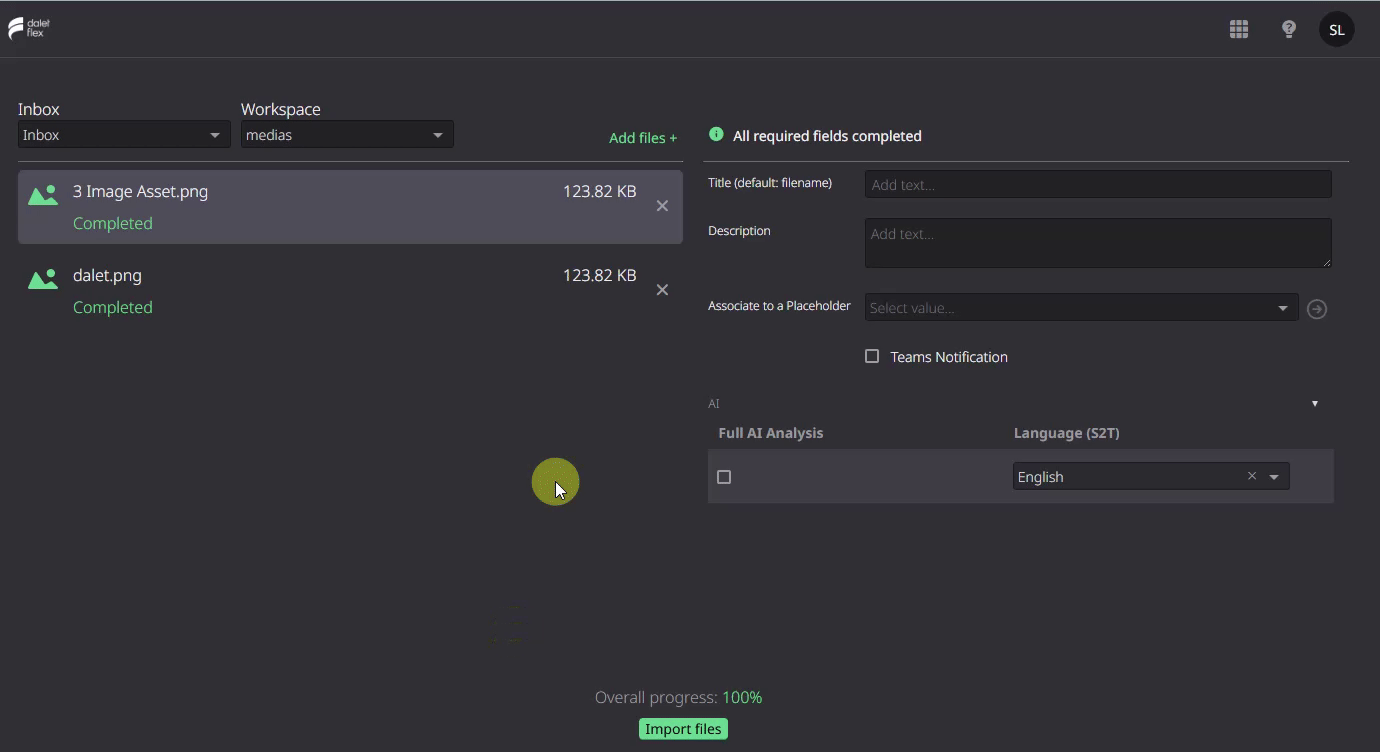Click the Workspace label

point(281,109)
